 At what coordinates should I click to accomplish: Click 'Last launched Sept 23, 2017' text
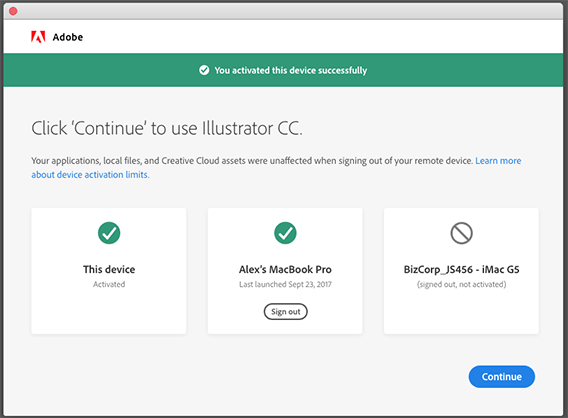point(285,284)
